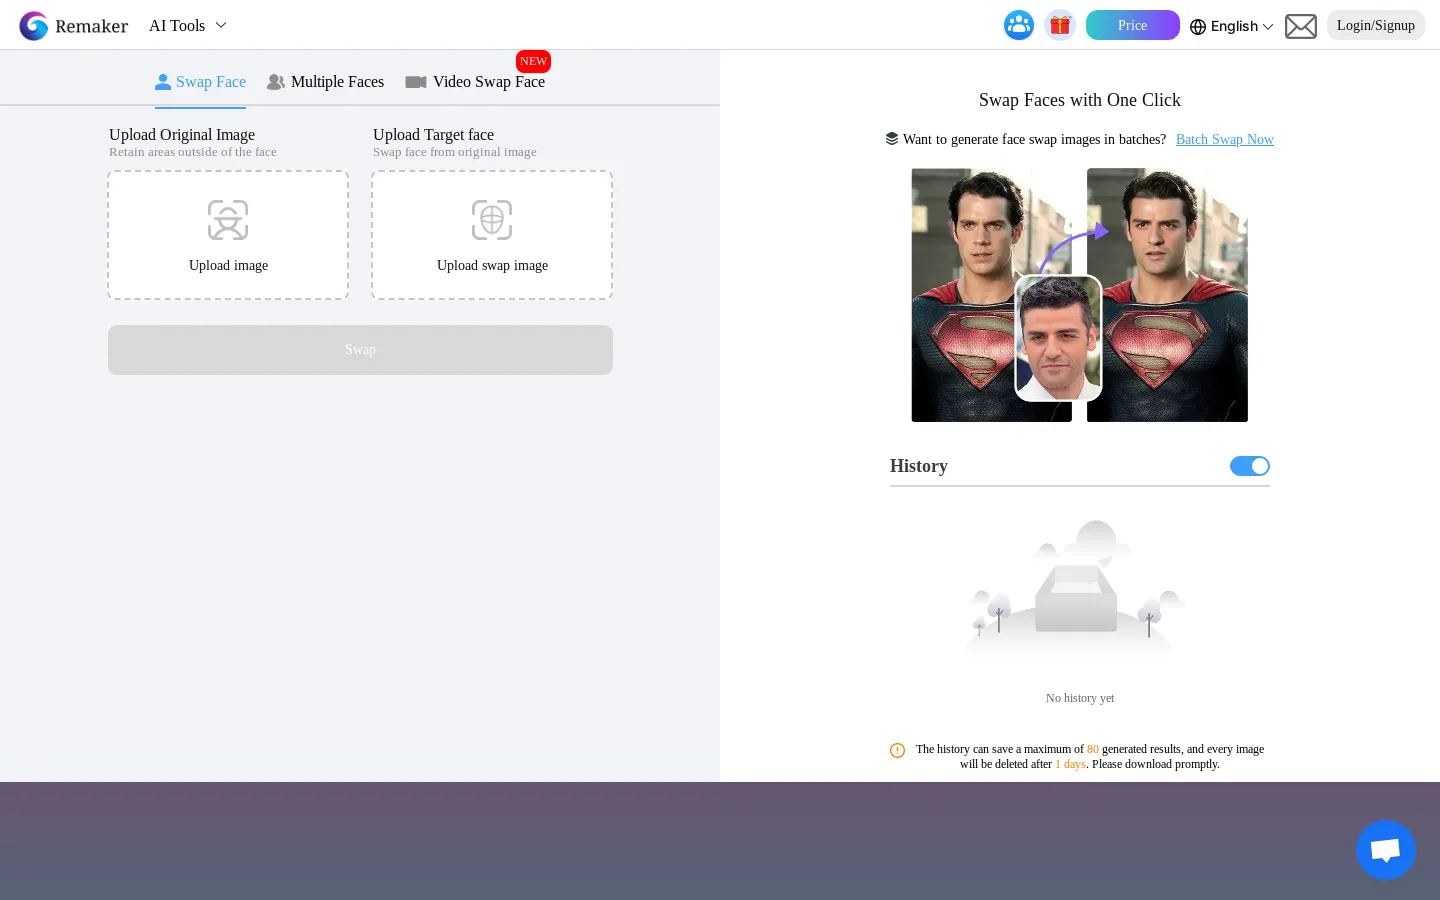Toggle the History switch off
The width and height of the screenshot is (1440, 900).
[x=1250, y=466]
